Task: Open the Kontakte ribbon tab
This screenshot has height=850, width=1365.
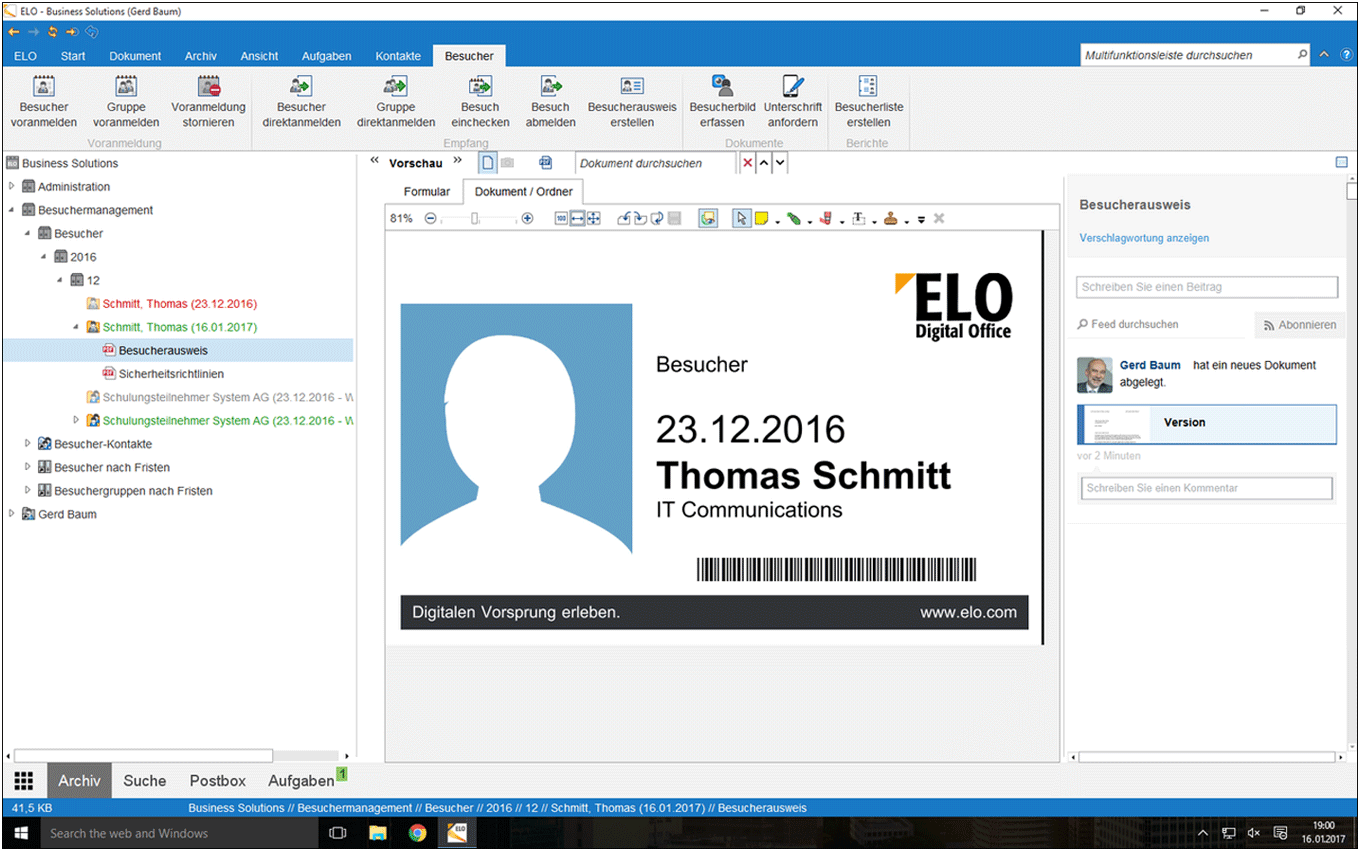Action: point(398,56)
